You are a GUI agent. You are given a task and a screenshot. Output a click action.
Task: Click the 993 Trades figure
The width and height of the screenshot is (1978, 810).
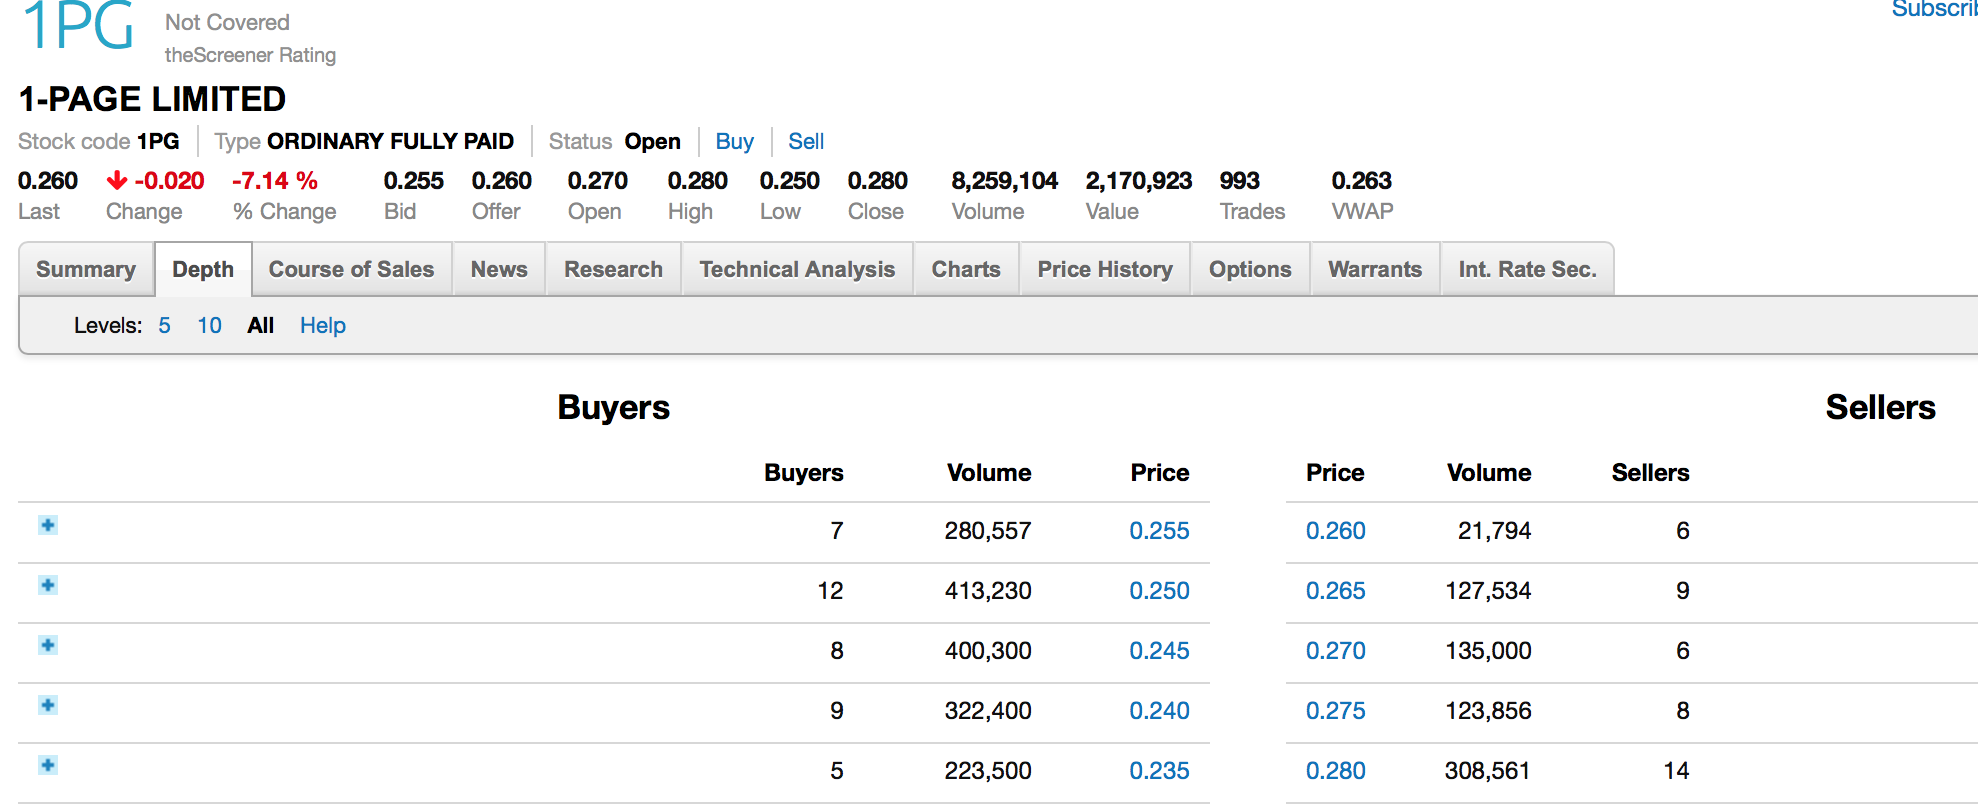[x=1239, y=181]
